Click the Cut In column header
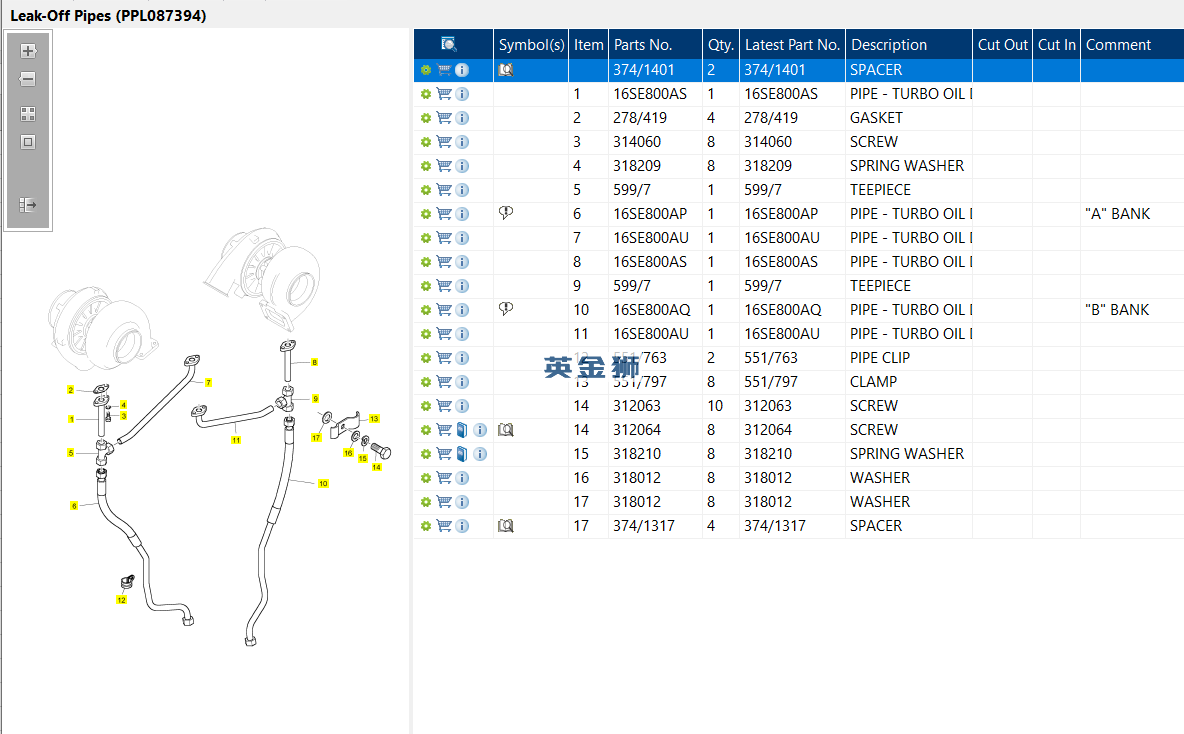The width and height of the screenshot is (1184, 734). (x=1056, y=45)
